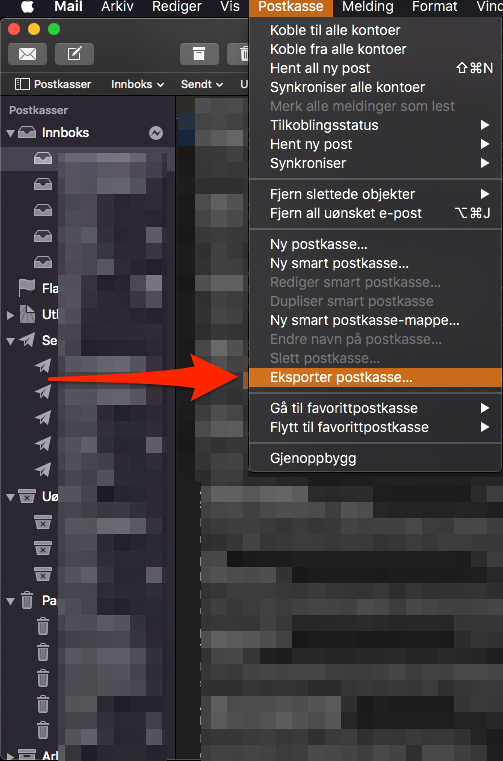Click the Innboks activity circle icon

pyautogui.click(x=156, y=133)
